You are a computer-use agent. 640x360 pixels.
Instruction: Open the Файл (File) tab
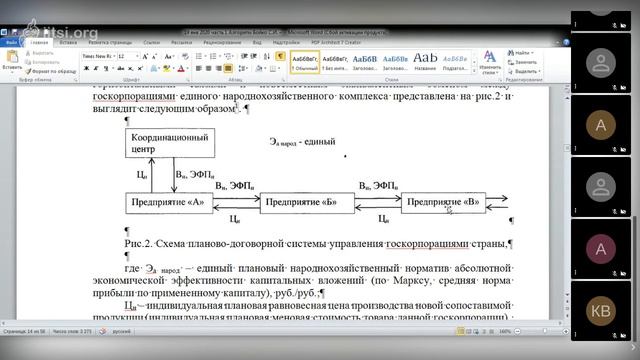pos(11,42)
